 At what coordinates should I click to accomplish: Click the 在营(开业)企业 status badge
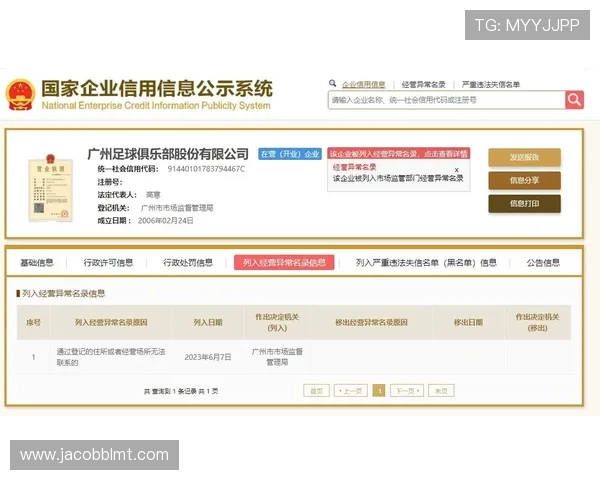[x=290, y=154]
